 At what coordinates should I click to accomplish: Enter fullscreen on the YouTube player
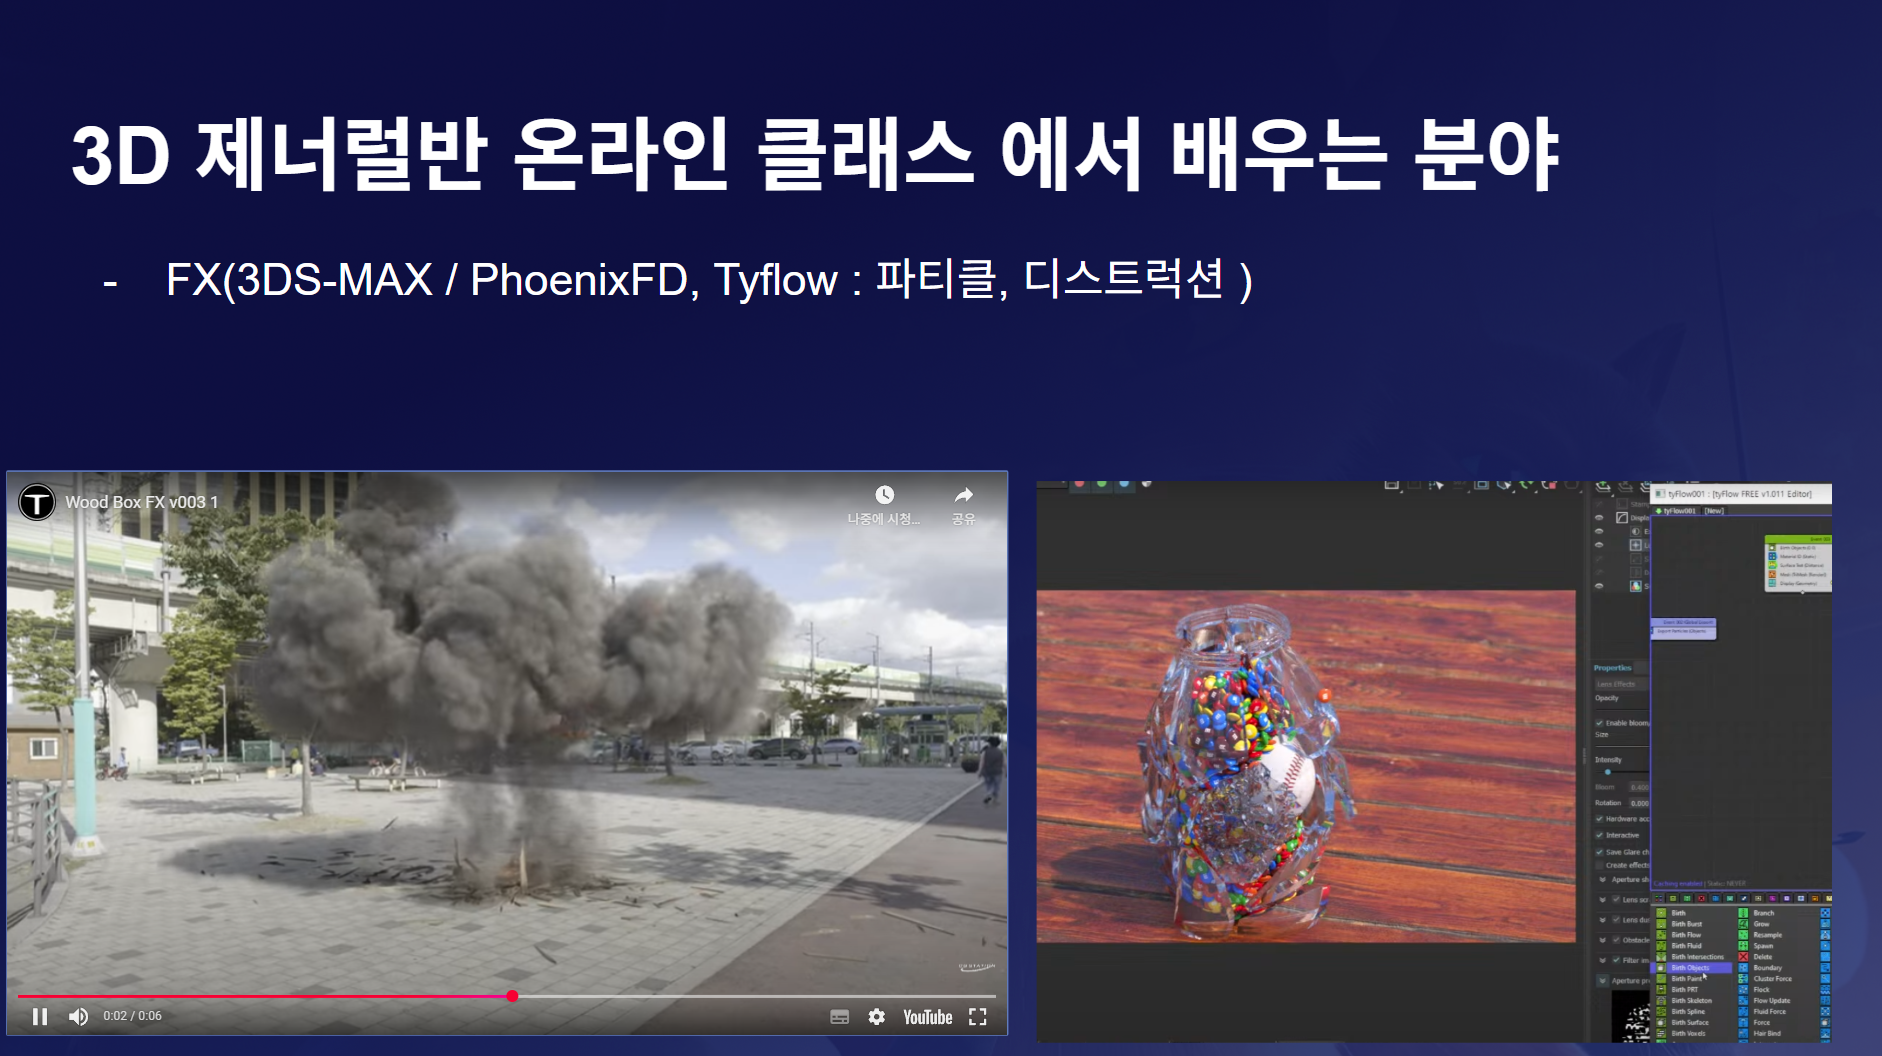tap(978, 1017)
